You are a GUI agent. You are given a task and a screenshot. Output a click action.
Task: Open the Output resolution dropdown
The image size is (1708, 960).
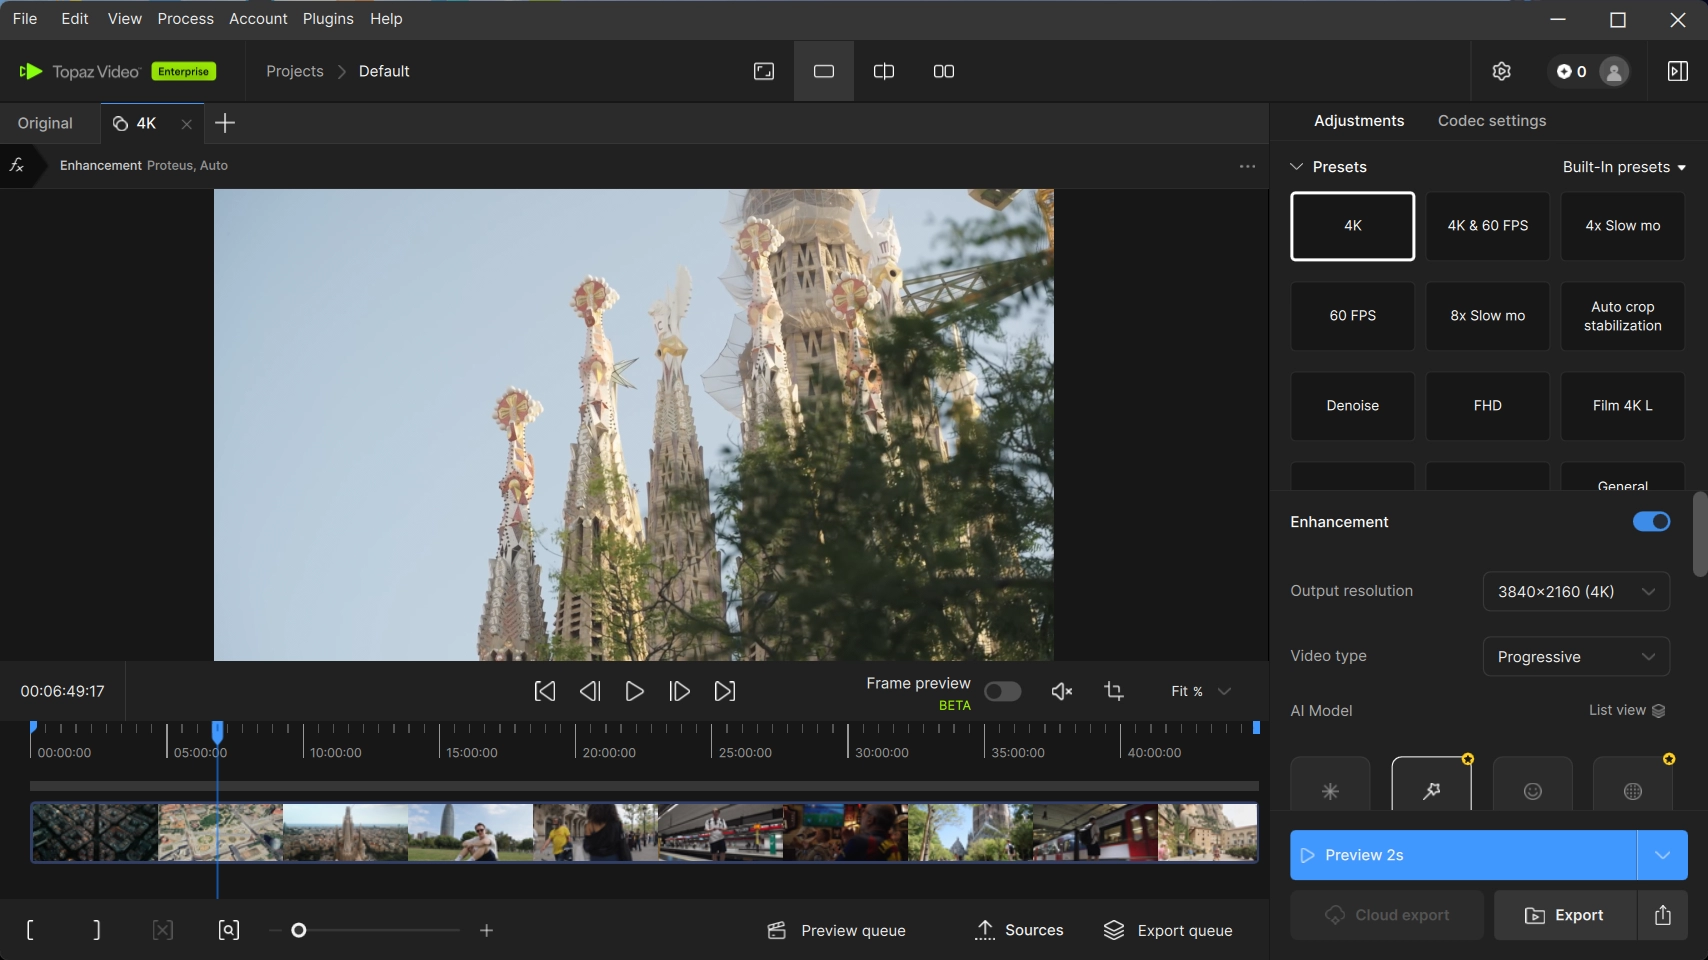(x=1576, y=591)
